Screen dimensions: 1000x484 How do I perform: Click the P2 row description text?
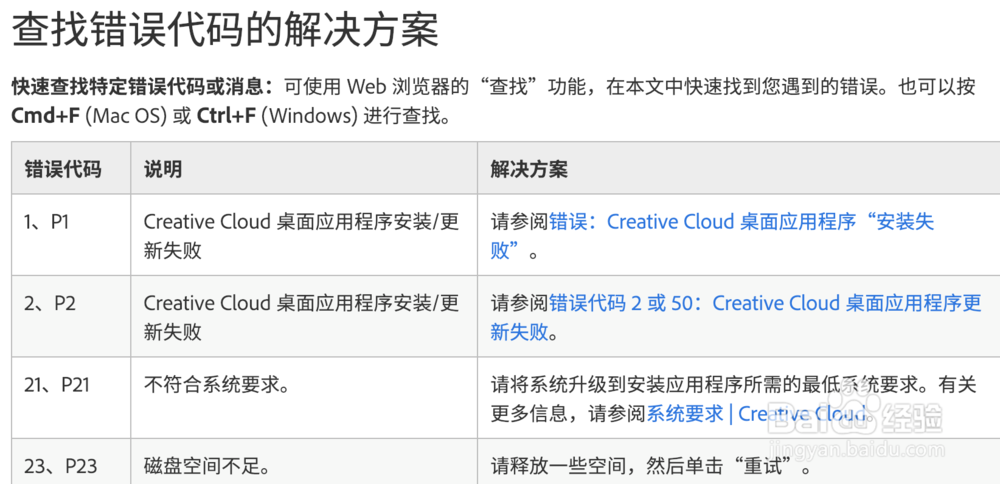click(x=301, y=318)
